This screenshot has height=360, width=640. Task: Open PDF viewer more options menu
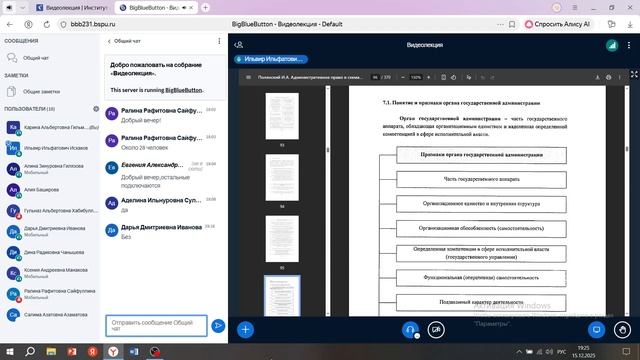tap(620, 77)
